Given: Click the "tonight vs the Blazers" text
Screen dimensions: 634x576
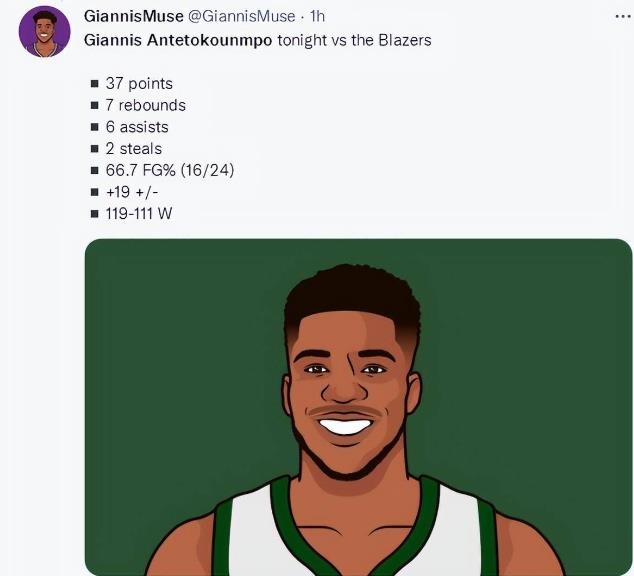Looking at the screenshot, I should pyautogui.click(x=354, y=40).
